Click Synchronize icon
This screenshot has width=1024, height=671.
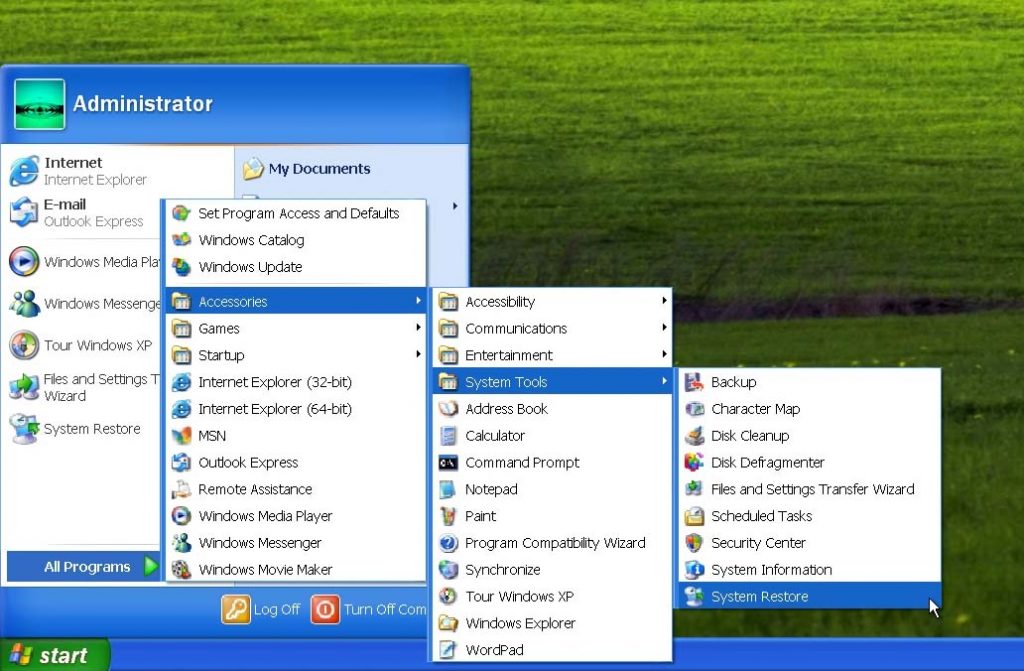pos(448,569)
